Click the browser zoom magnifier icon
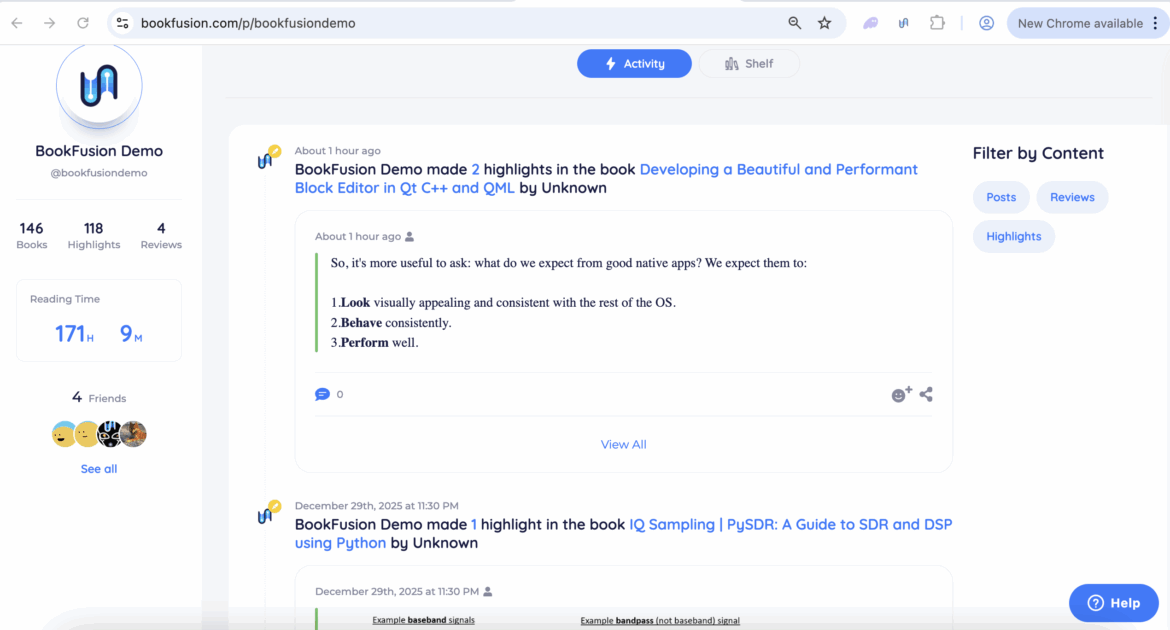Image resolution: width=1170 pixels, height=630 pixels. point(794,23)
